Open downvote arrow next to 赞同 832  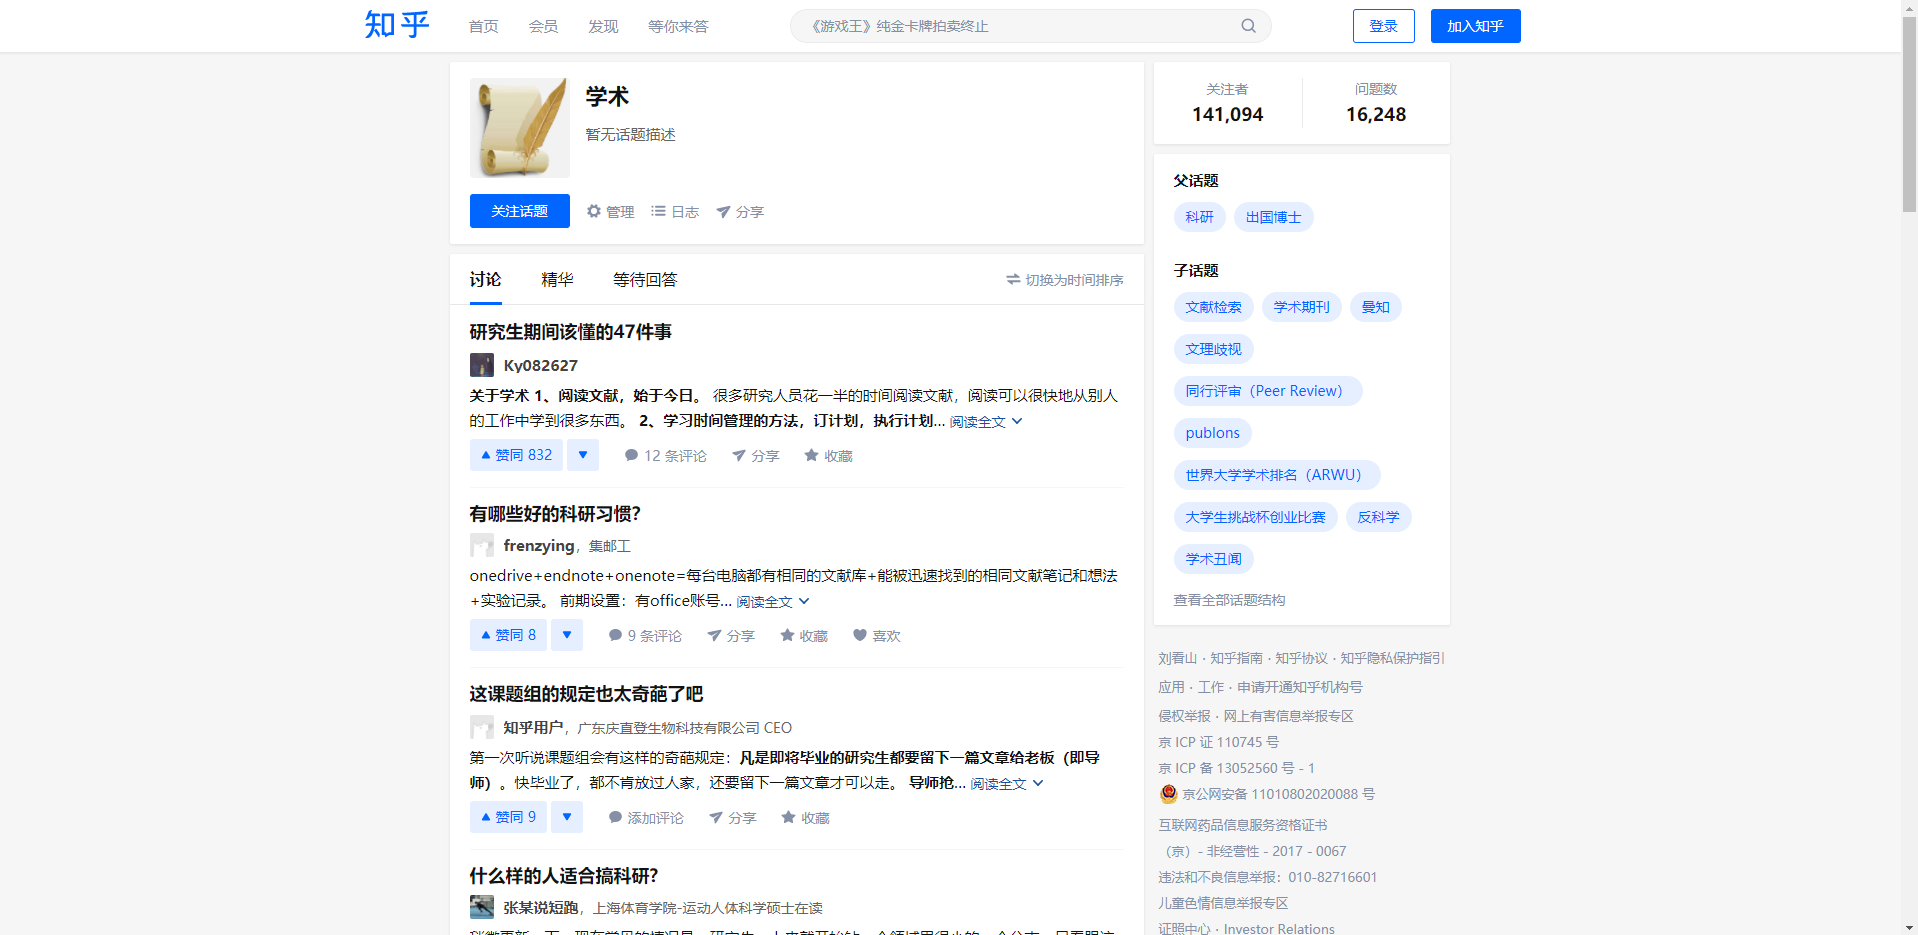click(582, 454)
